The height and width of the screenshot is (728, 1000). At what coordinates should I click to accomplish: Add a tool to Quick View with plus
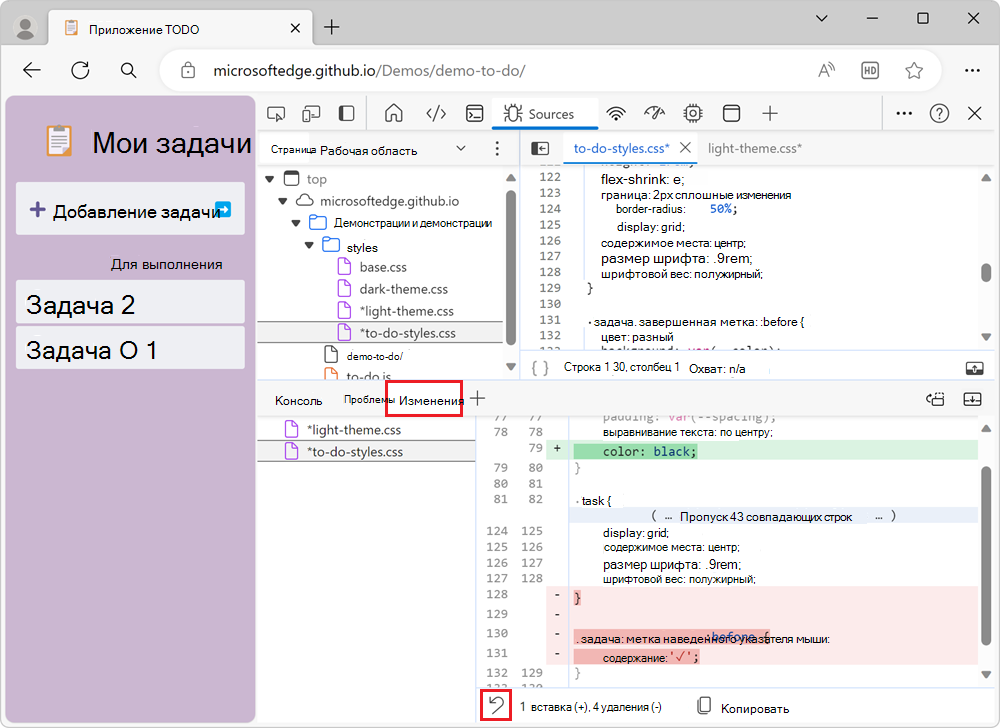[x=477, y=399]
